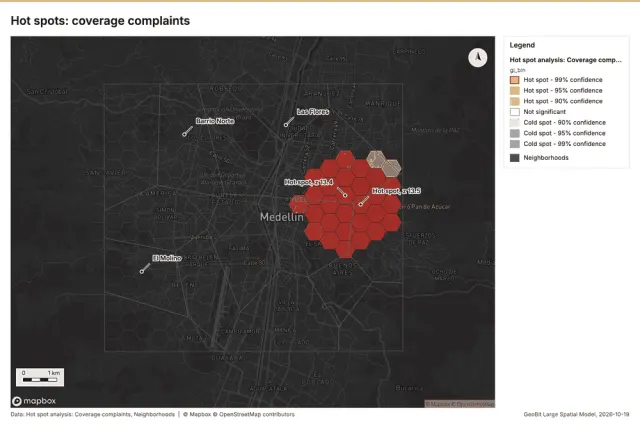Click the Hot spot z 13.4 marker pin
This screenshot has width=640, height=427.
(x=345, y=196)
